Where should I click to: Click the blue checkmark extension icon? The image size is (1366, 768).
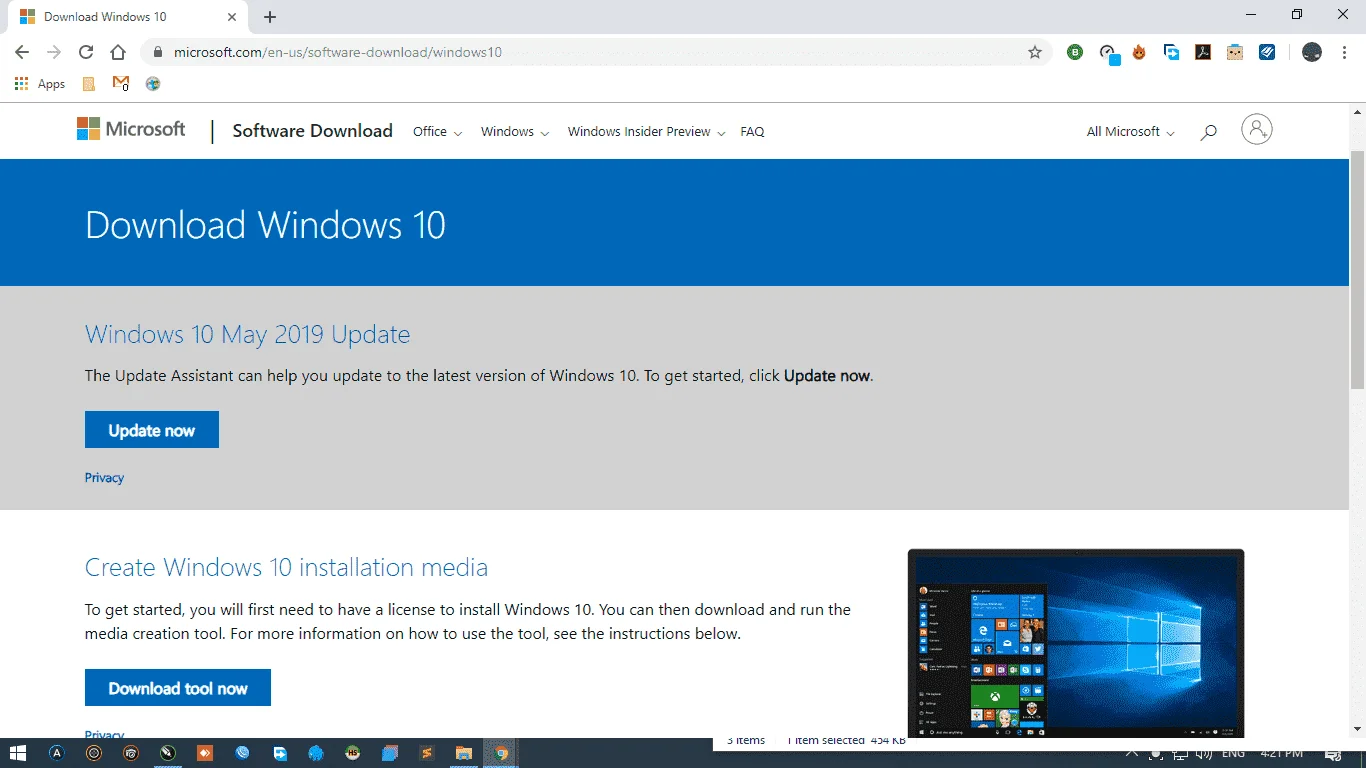pyautogui.click(x=1267, y=52)
